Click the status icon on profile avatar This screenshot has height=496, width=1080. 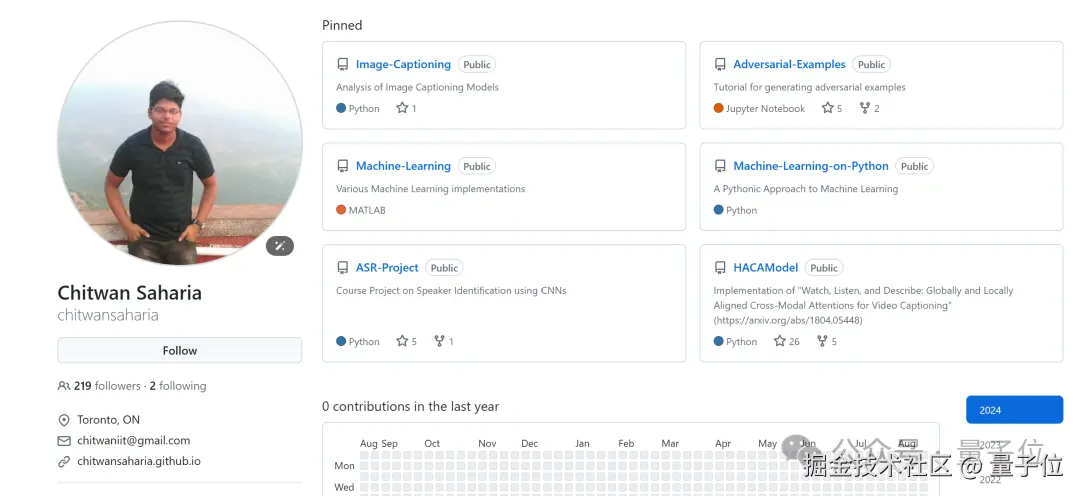tap(280, 246)
